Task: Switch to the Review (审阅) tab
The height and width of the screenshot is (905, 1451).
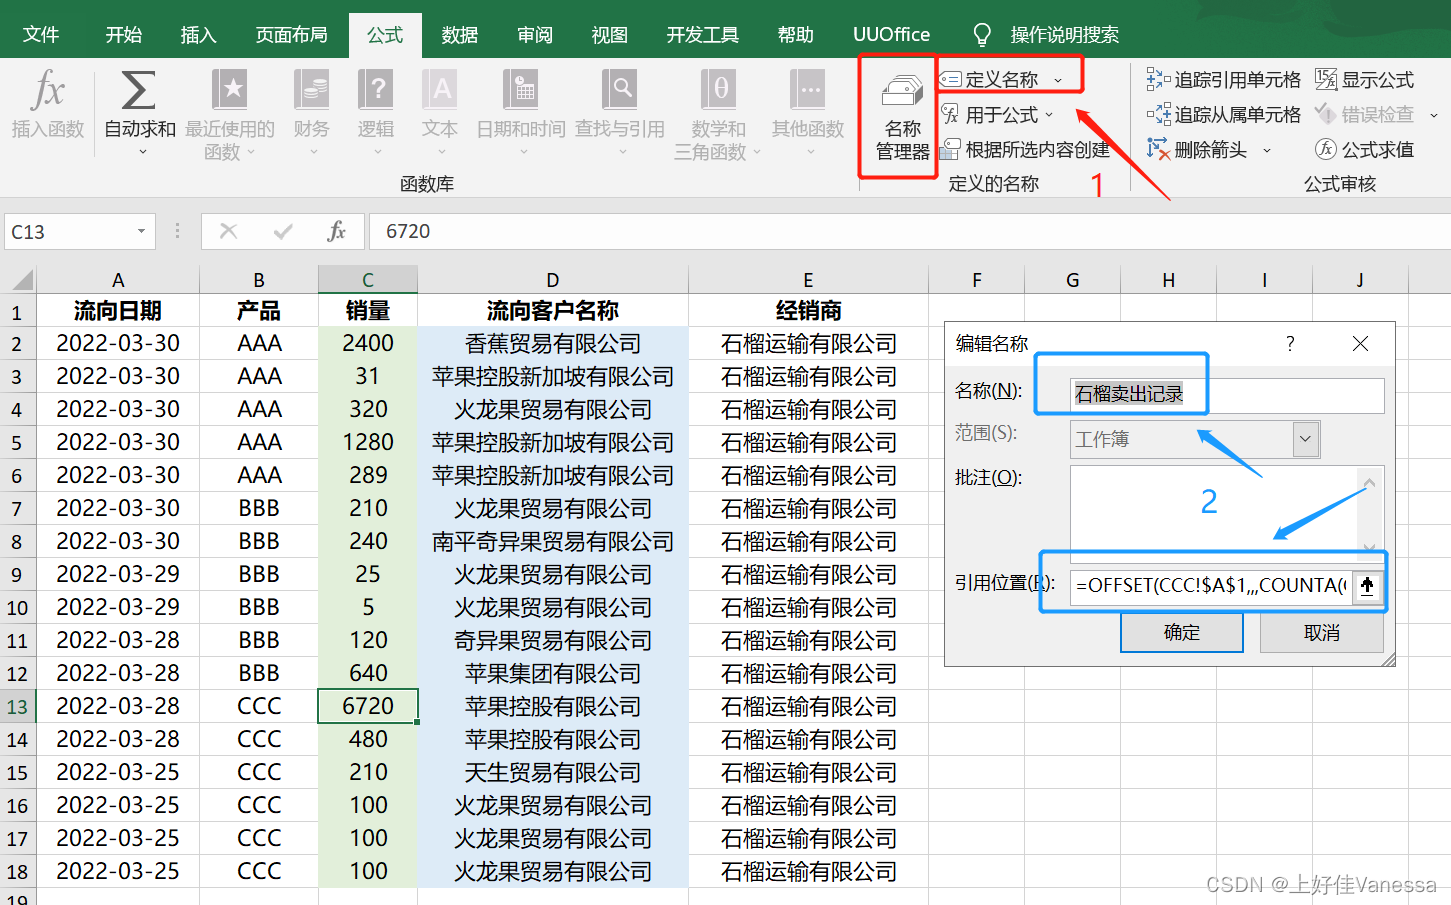Action: (x=535, y=35)
